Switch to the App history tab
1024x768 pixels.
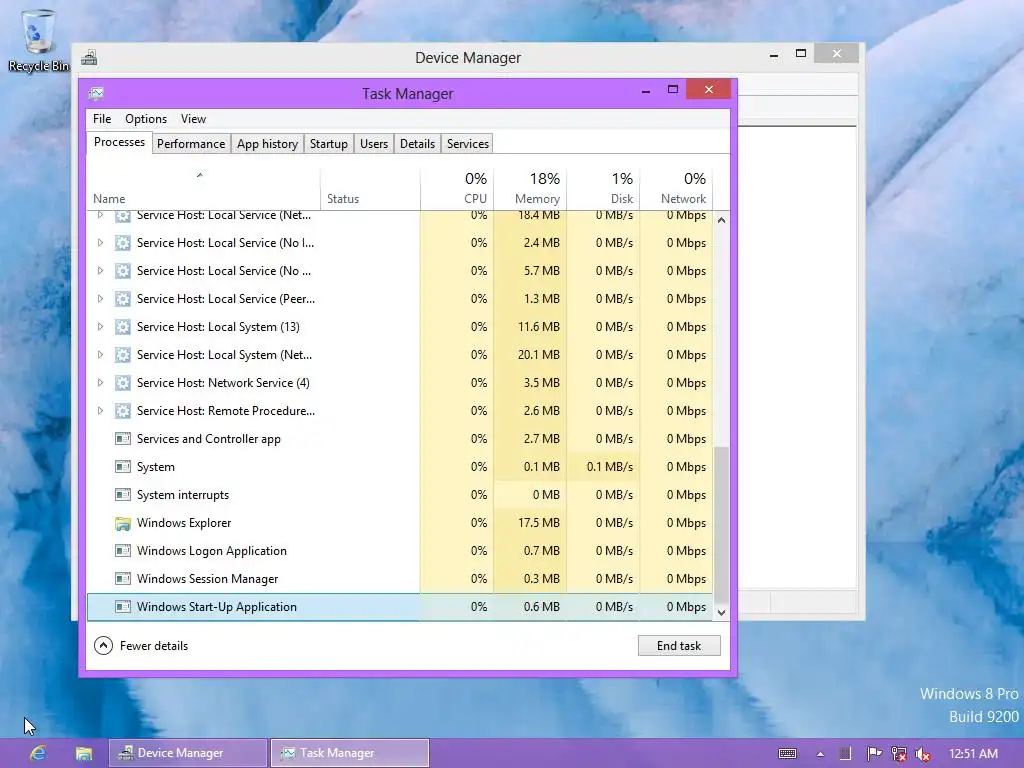pos(267,144)
